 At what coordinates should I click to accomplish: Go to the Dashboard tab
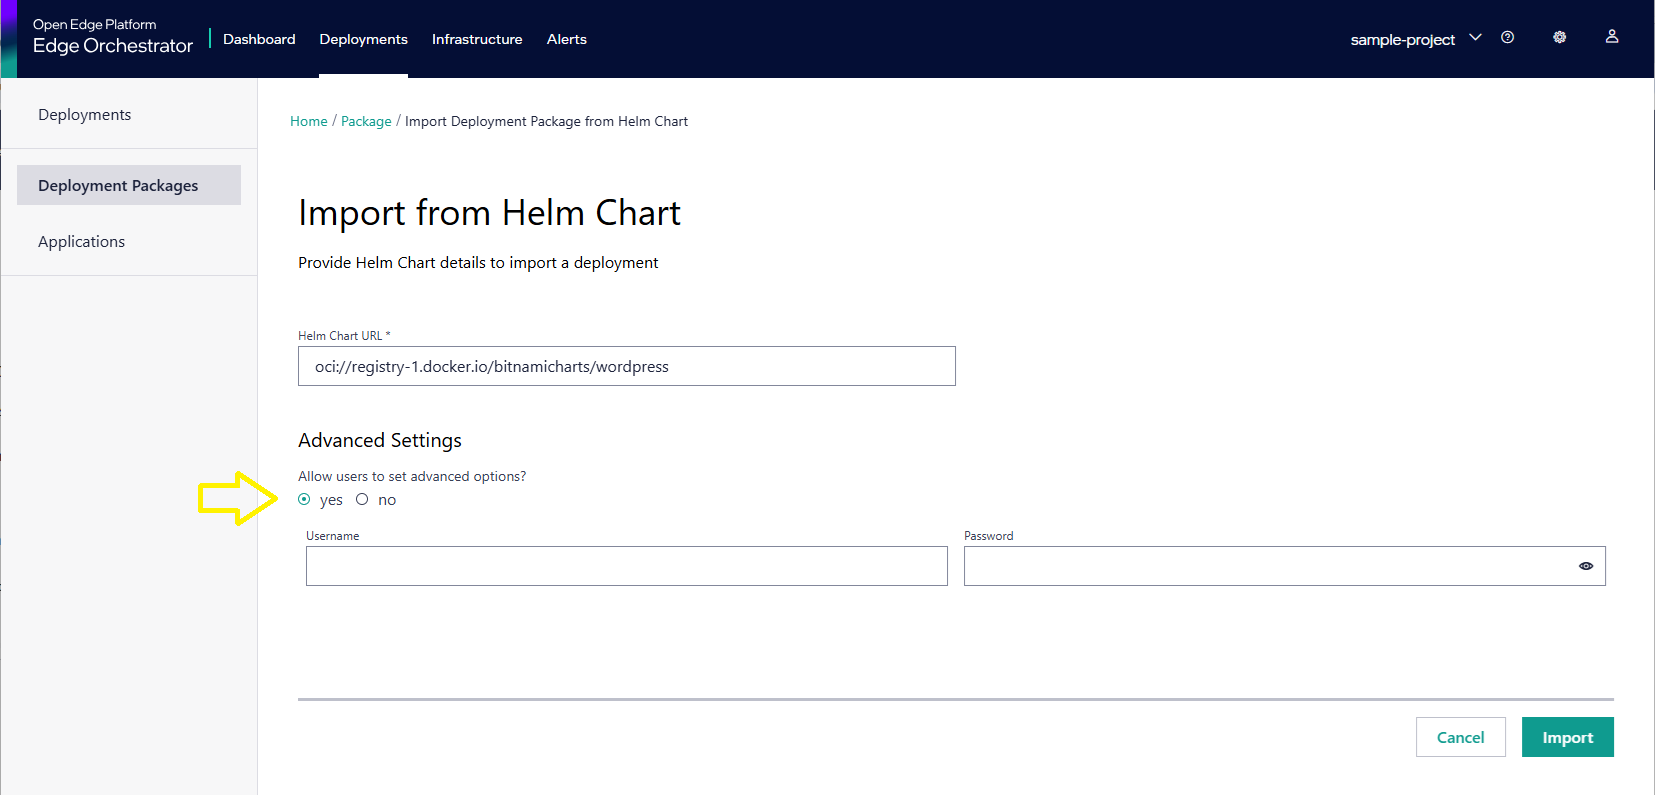[259, 39]
